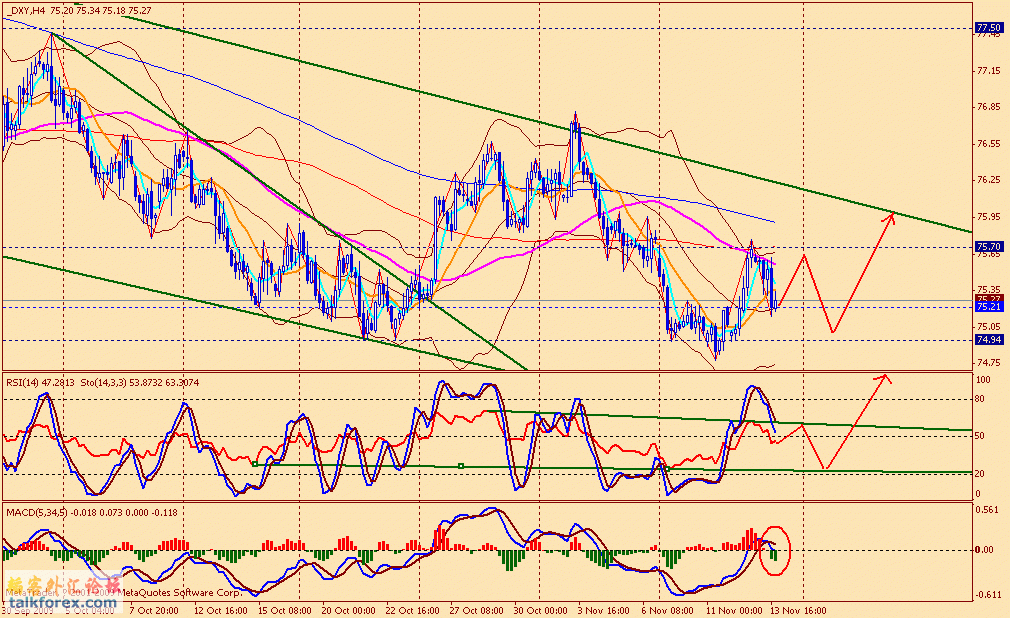Viewport: 1010px width, 618px height.
Task: Click the 0.00 value on MACD scale
Action: (984, 550)
